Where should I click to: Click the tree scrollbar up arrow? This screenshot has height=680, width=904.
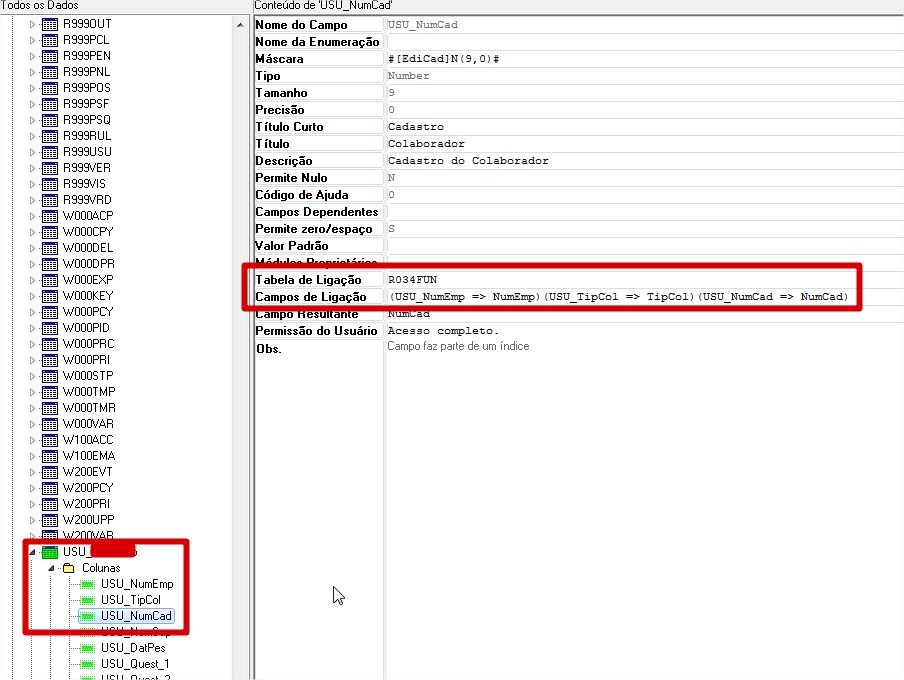click(x=240, y=24)
